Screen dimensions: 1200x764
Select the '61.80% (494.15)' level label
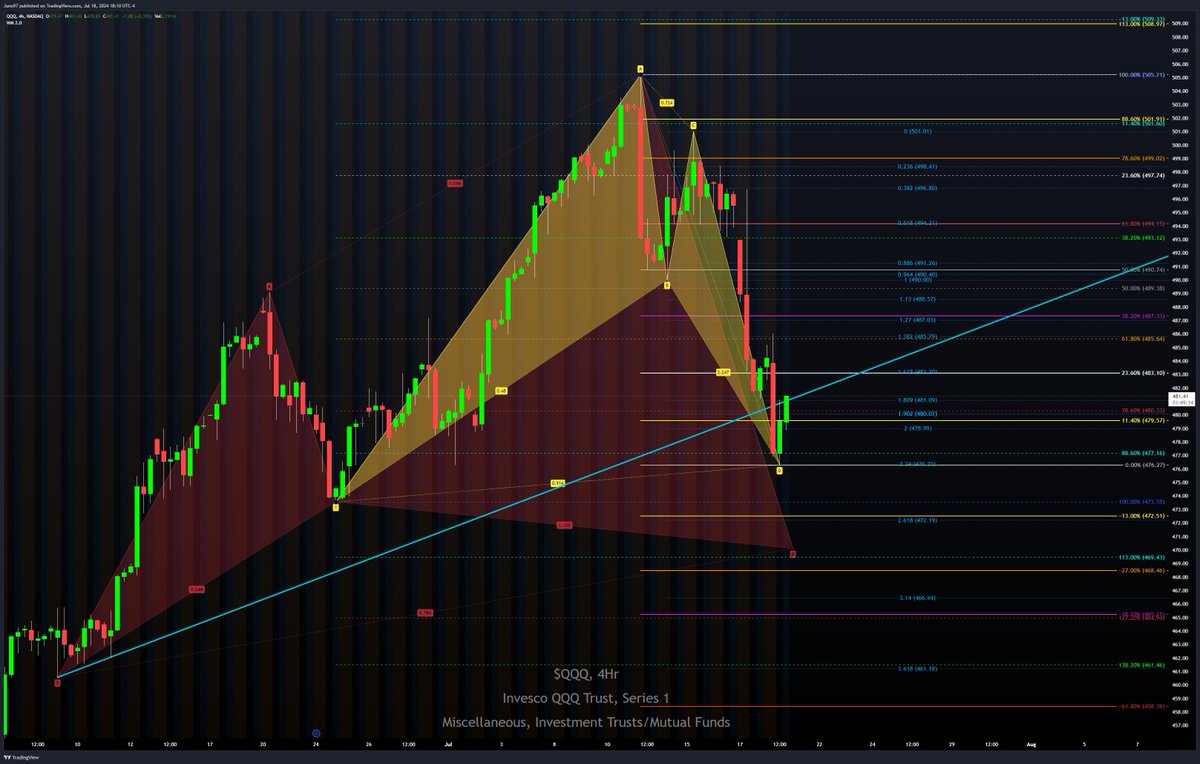(1145, 224)
